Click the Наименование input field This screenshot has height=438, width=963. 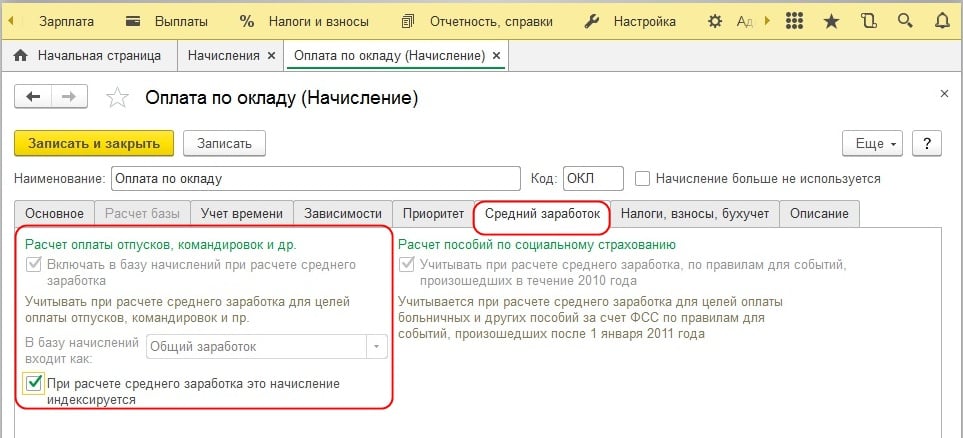tap(315, 178)
